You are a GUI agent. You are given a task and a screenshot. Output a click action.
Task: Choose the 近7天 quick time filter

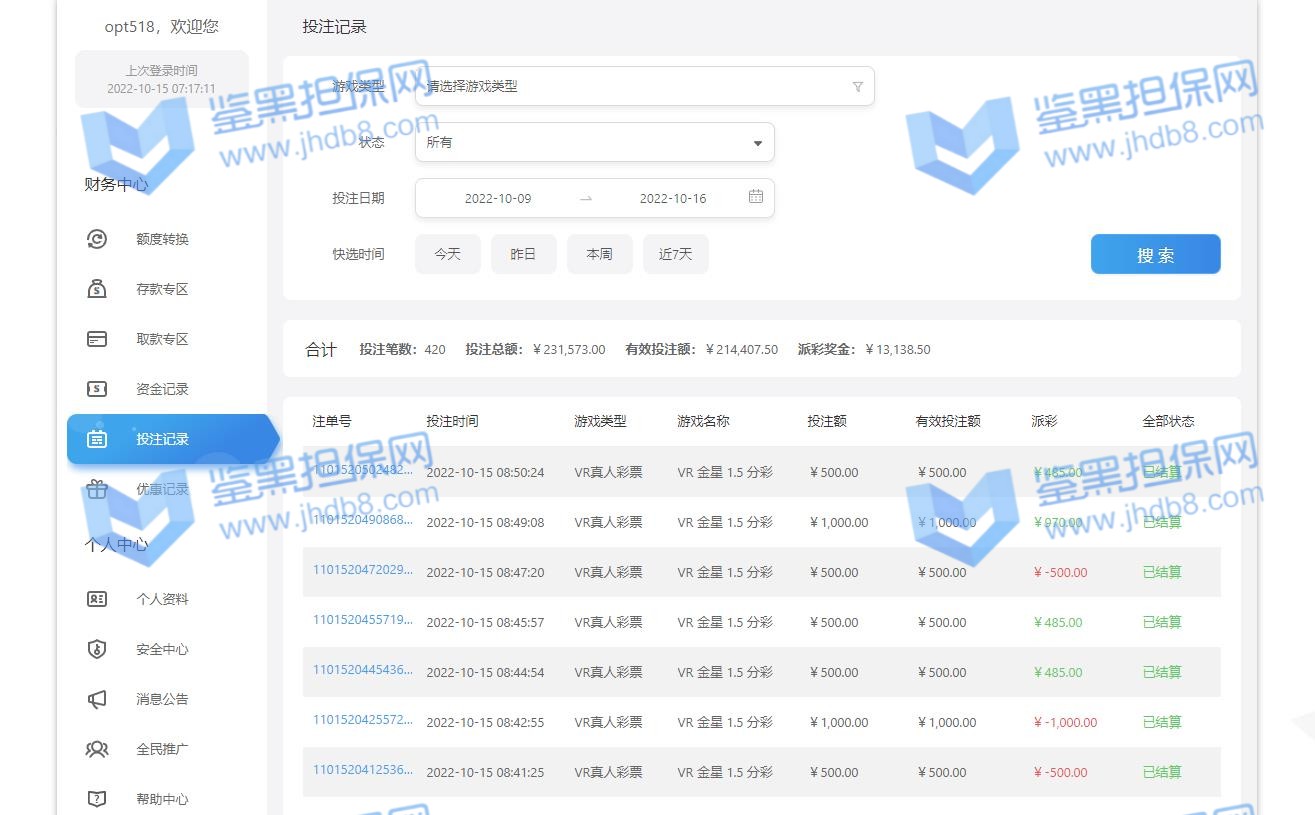coord(675,254)
